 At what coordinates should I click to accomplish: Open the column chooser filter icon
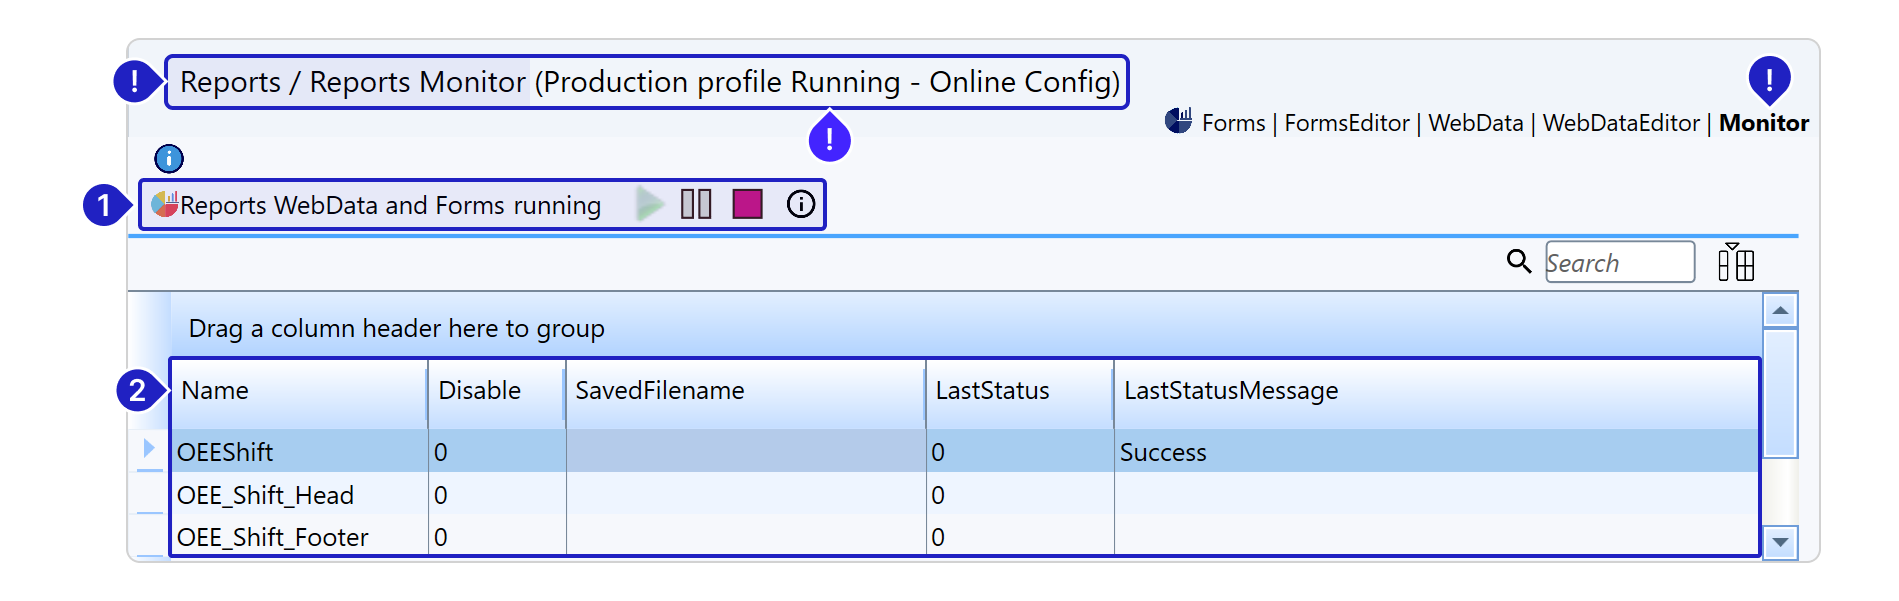1736,262
